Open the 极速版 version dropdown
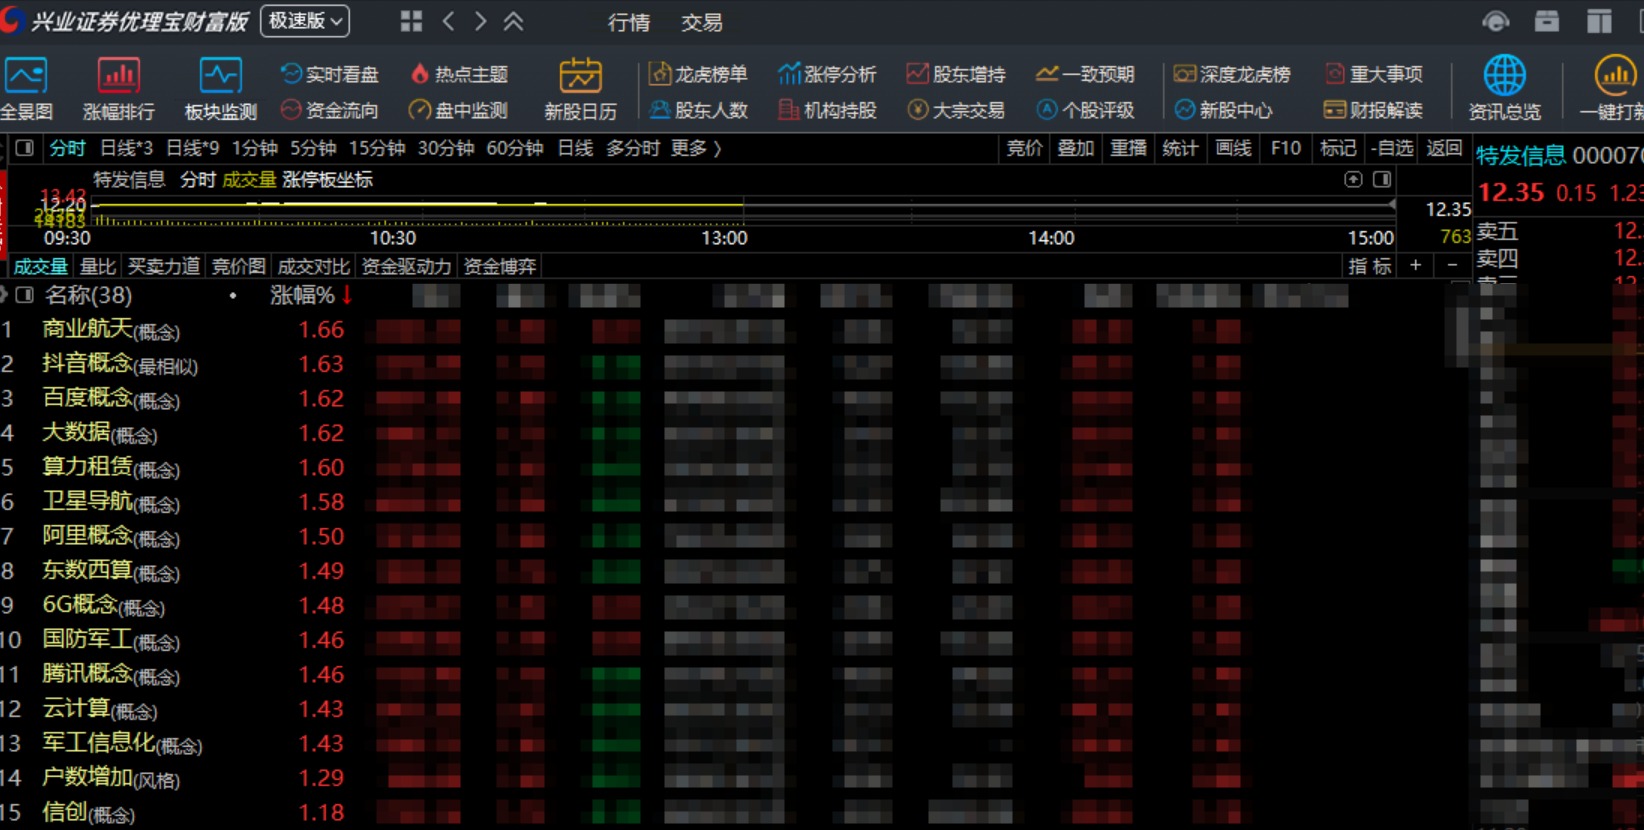The width and height of the screenshot is (1644, 830). click(305, 21)
